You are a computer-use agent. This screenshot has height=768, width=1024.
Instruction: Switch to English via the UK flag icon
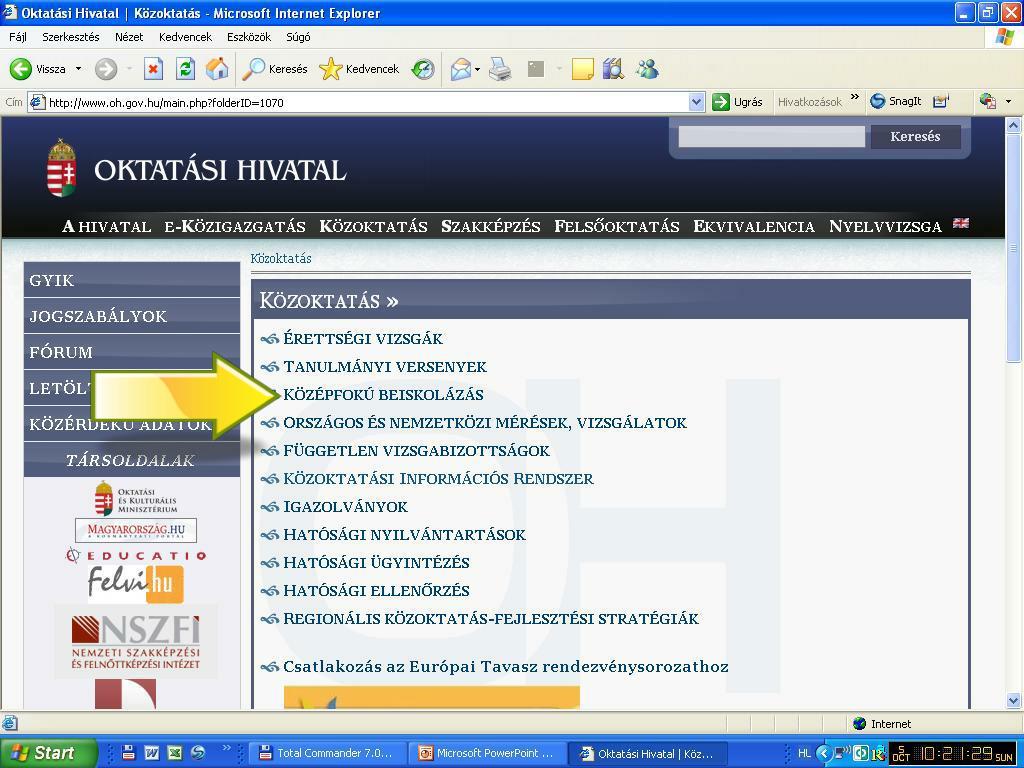point(961,223)
